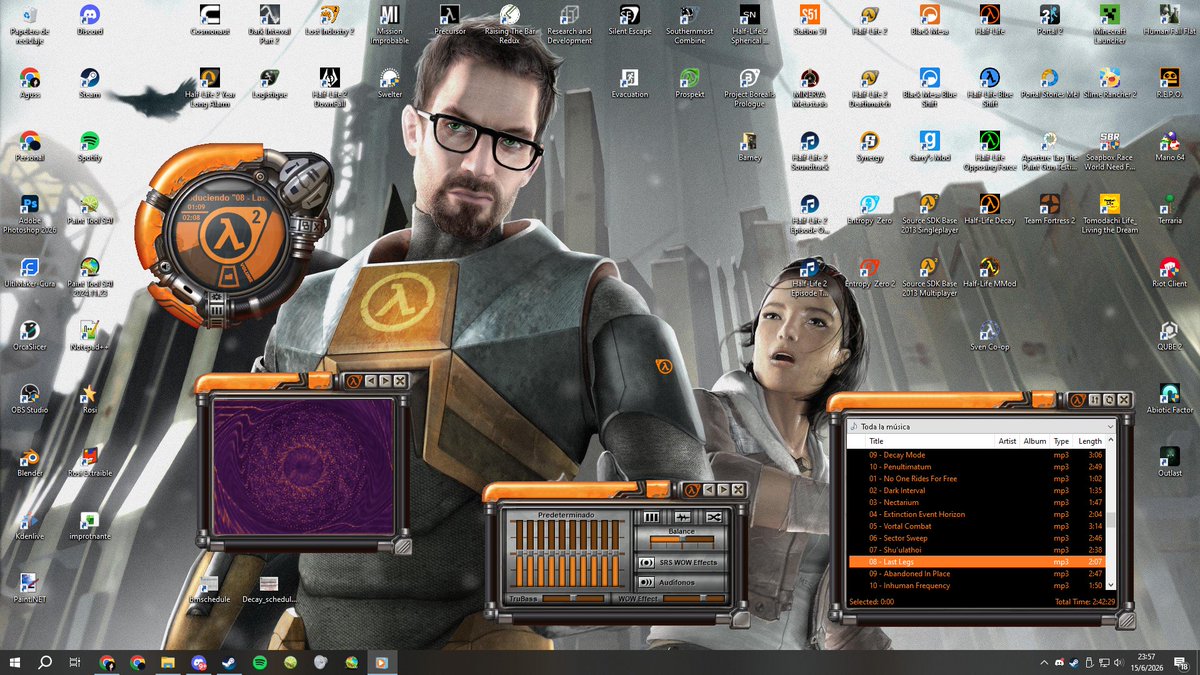Click graphic equalizer icon in equalizer window
The width and height of the screenshot is (1200, 675).
(x=651, y=517)
